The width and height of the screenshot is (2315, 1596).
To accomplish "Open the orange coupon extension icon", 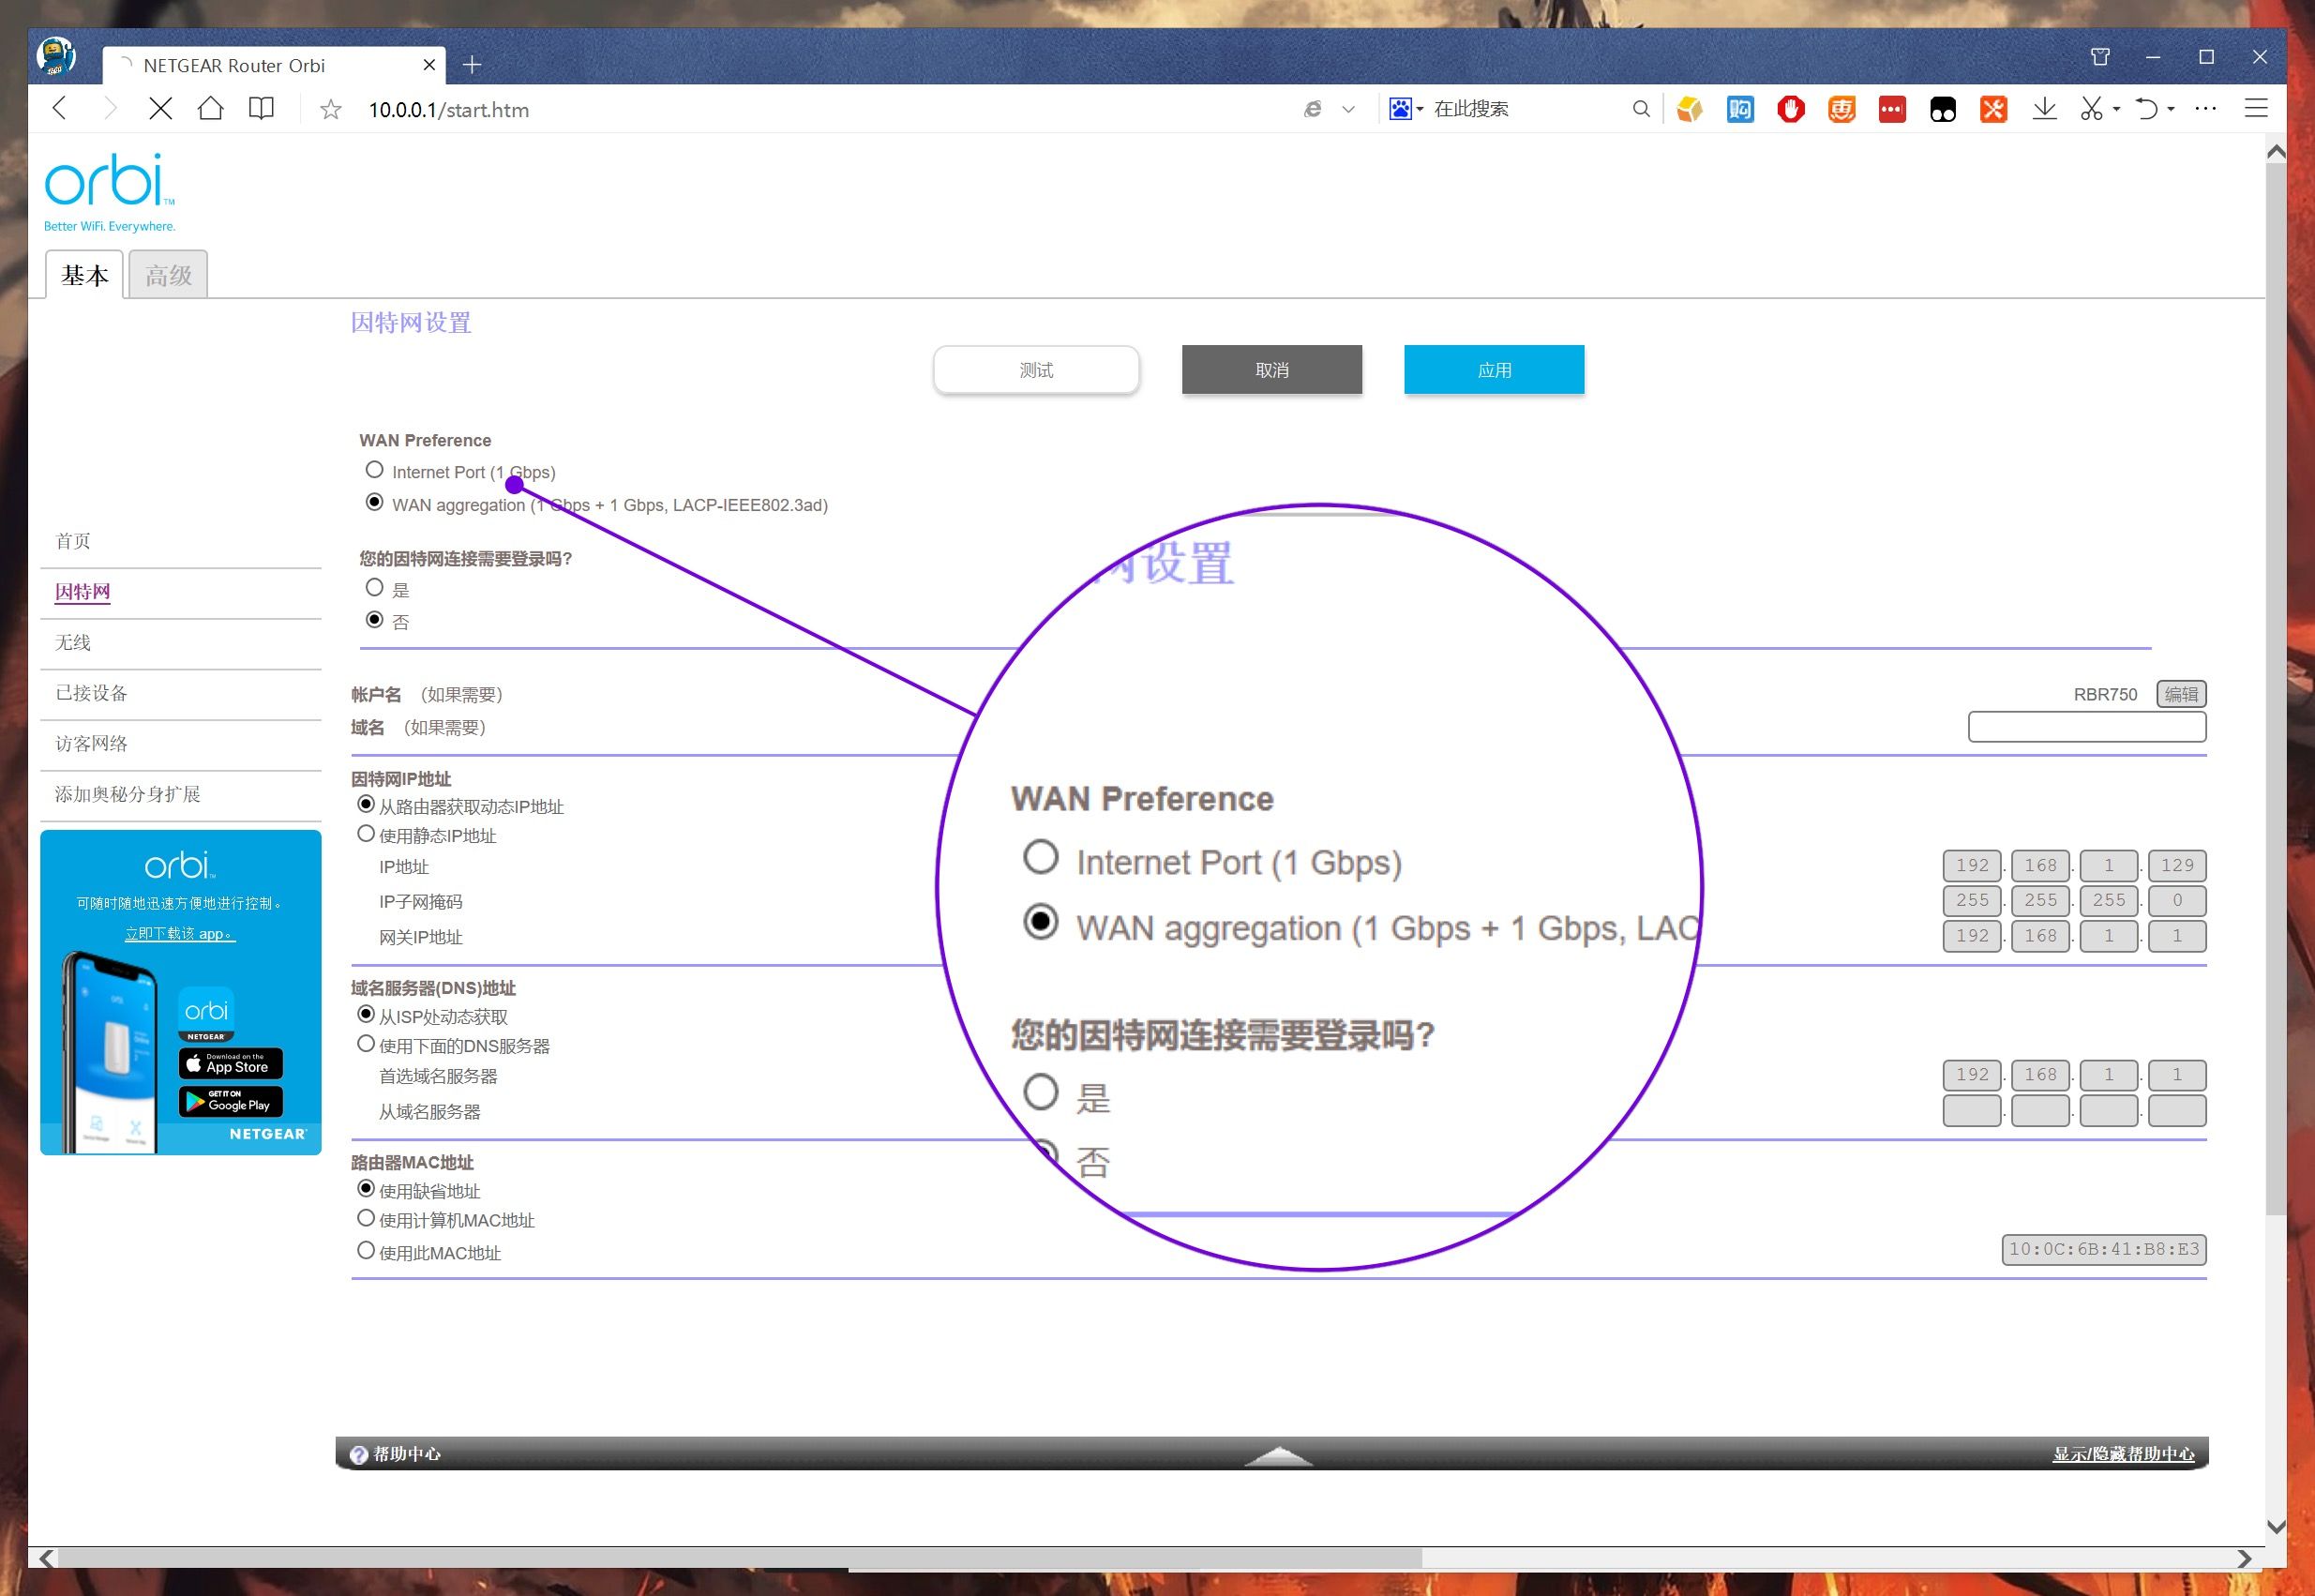I will (x=1841, y=109).
